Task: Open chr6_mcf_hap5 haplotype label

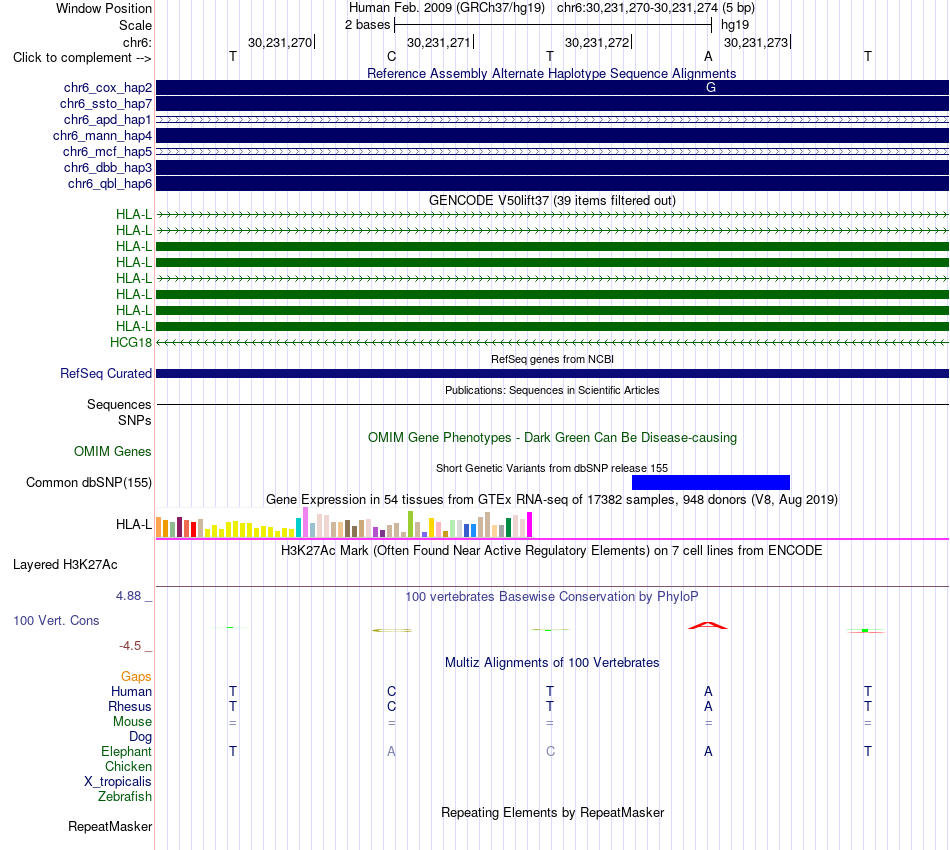Action: click(x=107, y=151)
